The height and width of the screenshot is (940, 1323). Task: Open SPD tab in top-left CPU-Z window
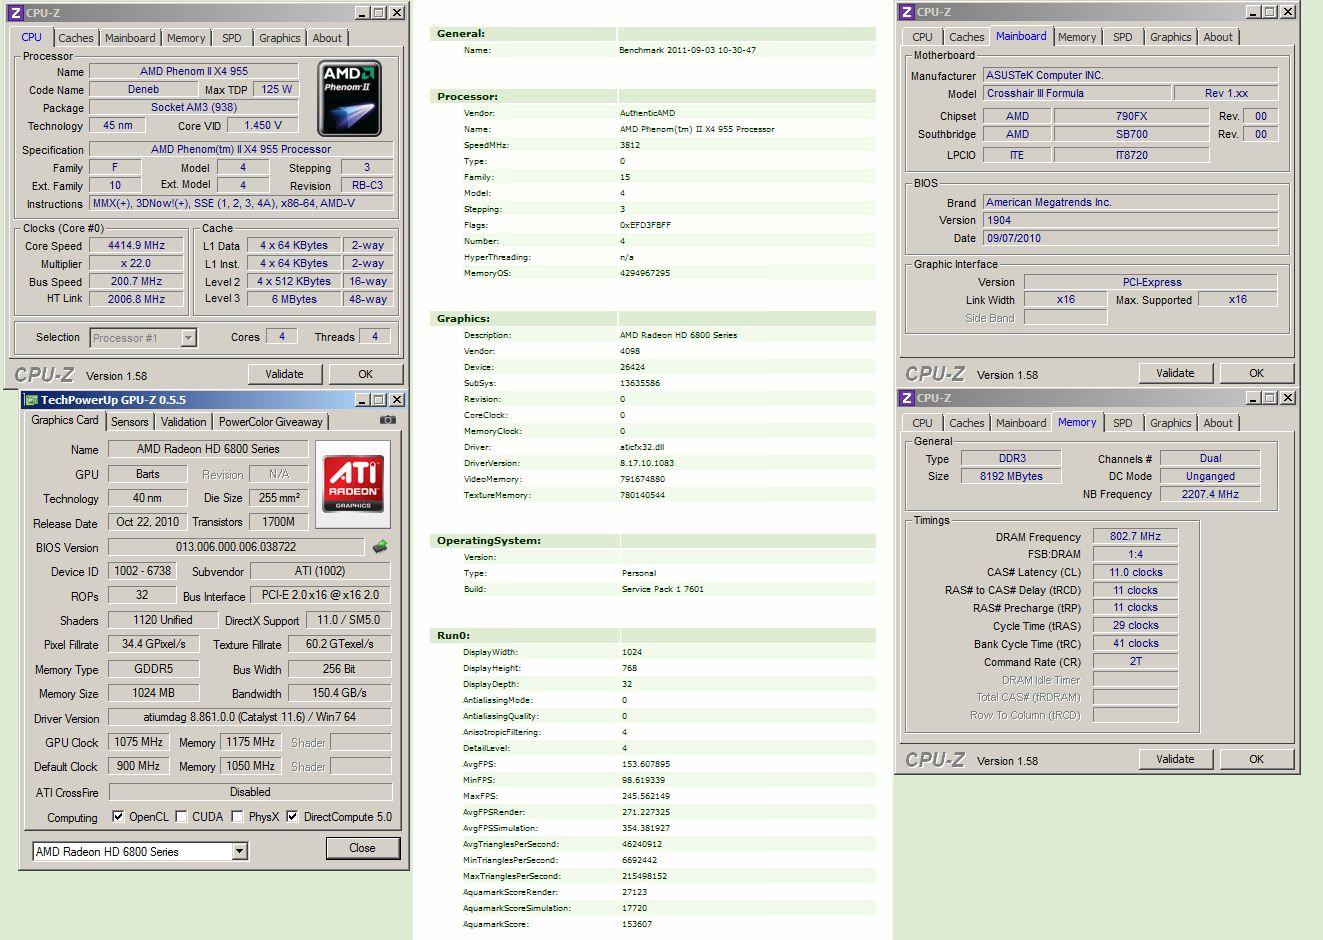tap(232, 38)
